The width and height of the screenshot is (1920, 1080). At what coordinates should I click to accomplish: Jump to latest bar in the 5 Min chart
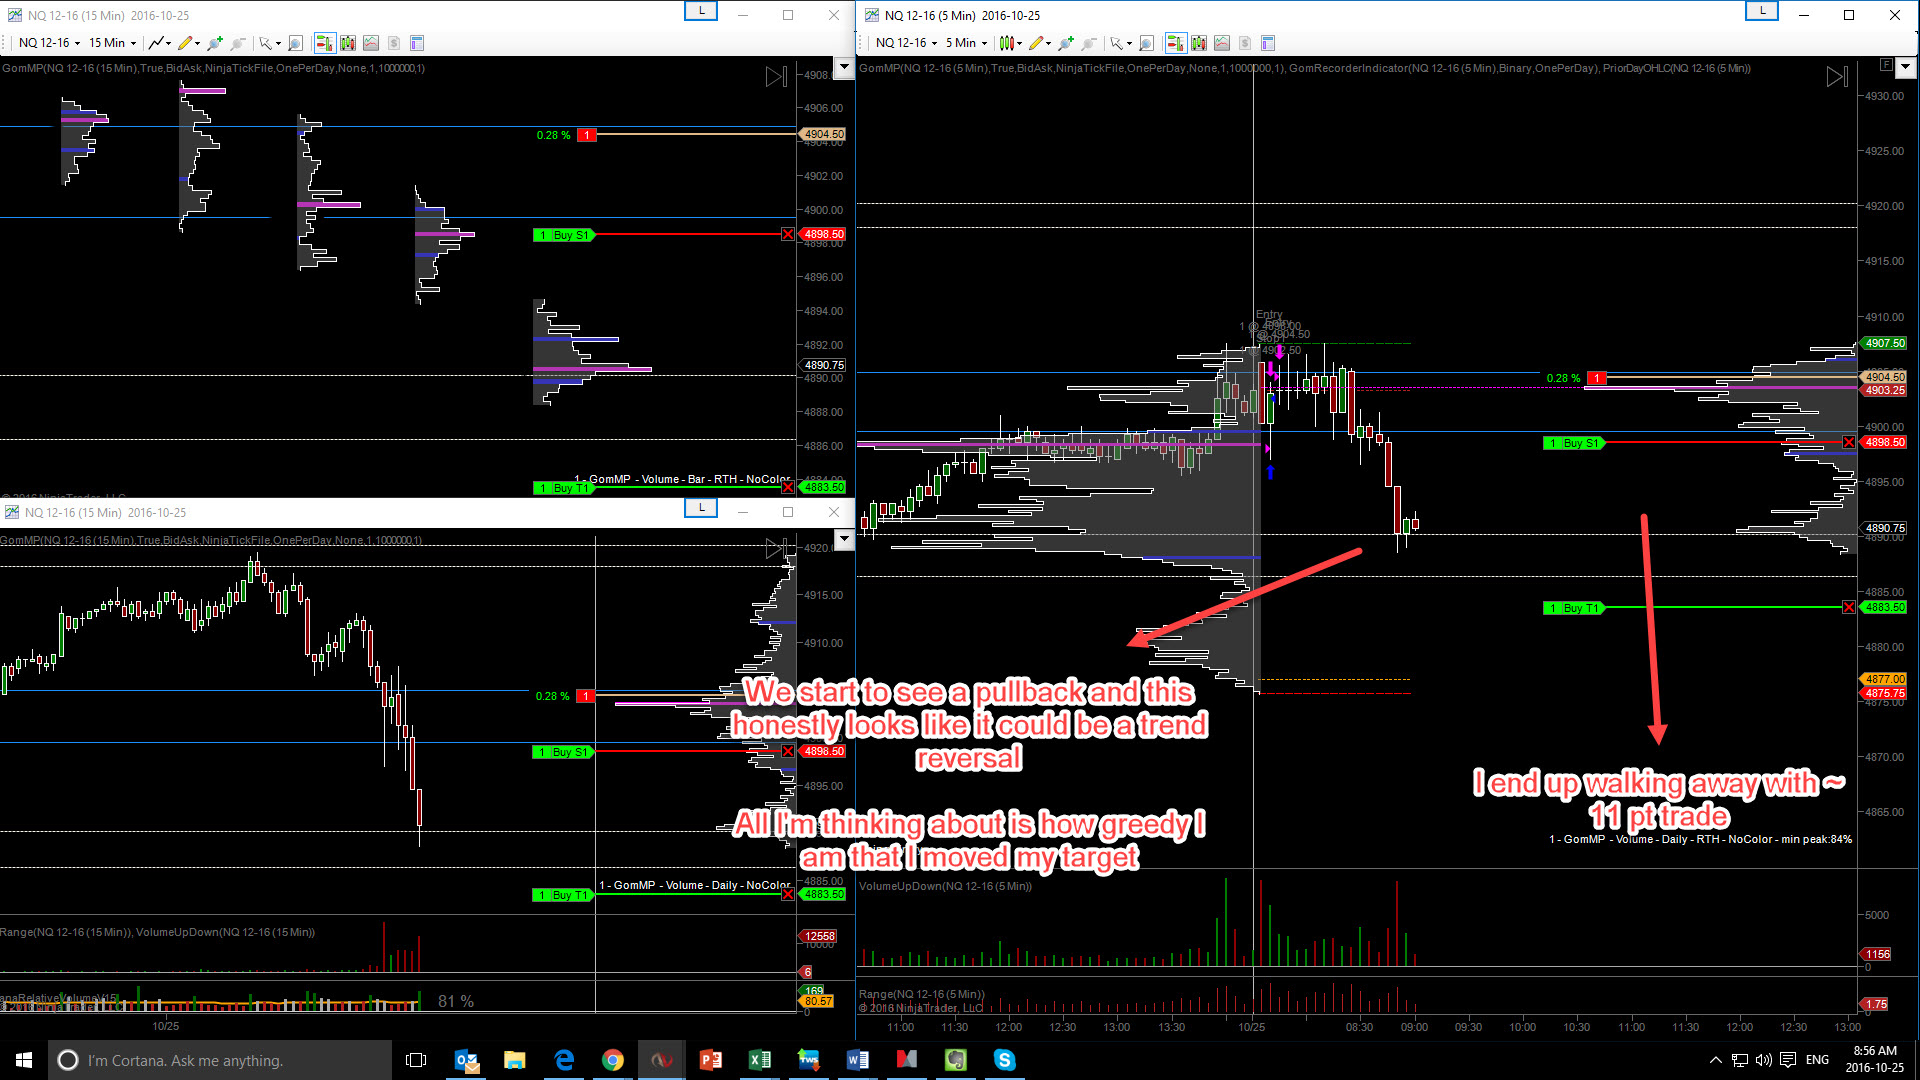(1836, 77)
